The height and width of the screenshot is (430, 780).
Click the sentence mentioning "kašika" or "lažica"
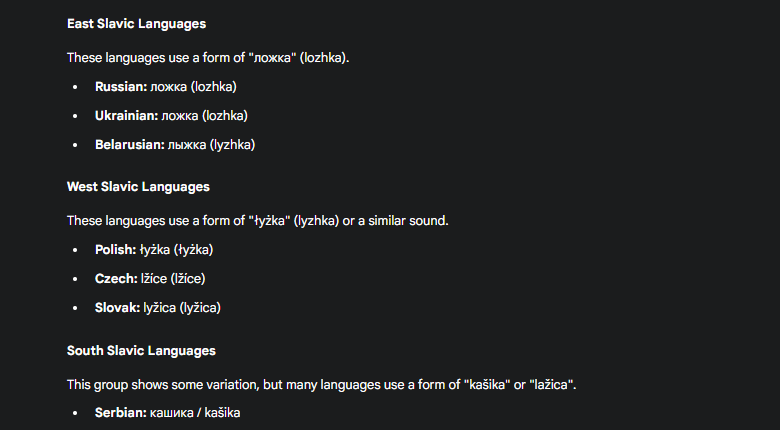coord(321,385)
